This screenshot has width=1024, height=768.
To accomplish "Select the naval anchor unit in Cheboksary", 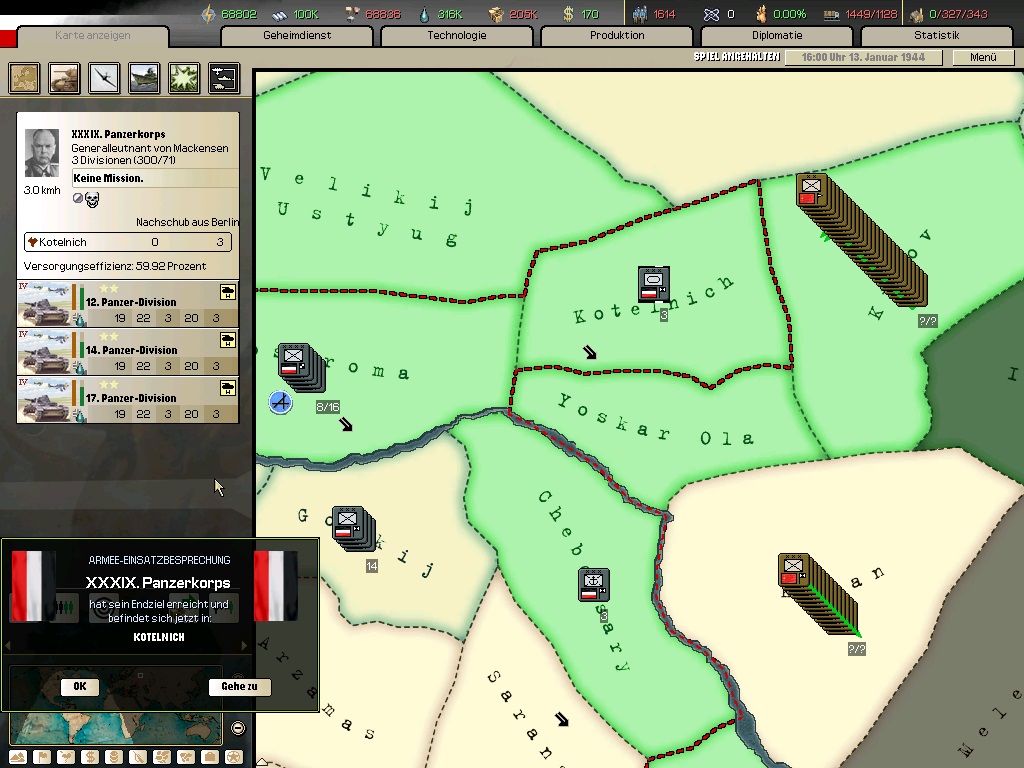I will pyautogui.click(x=594, y=584).
